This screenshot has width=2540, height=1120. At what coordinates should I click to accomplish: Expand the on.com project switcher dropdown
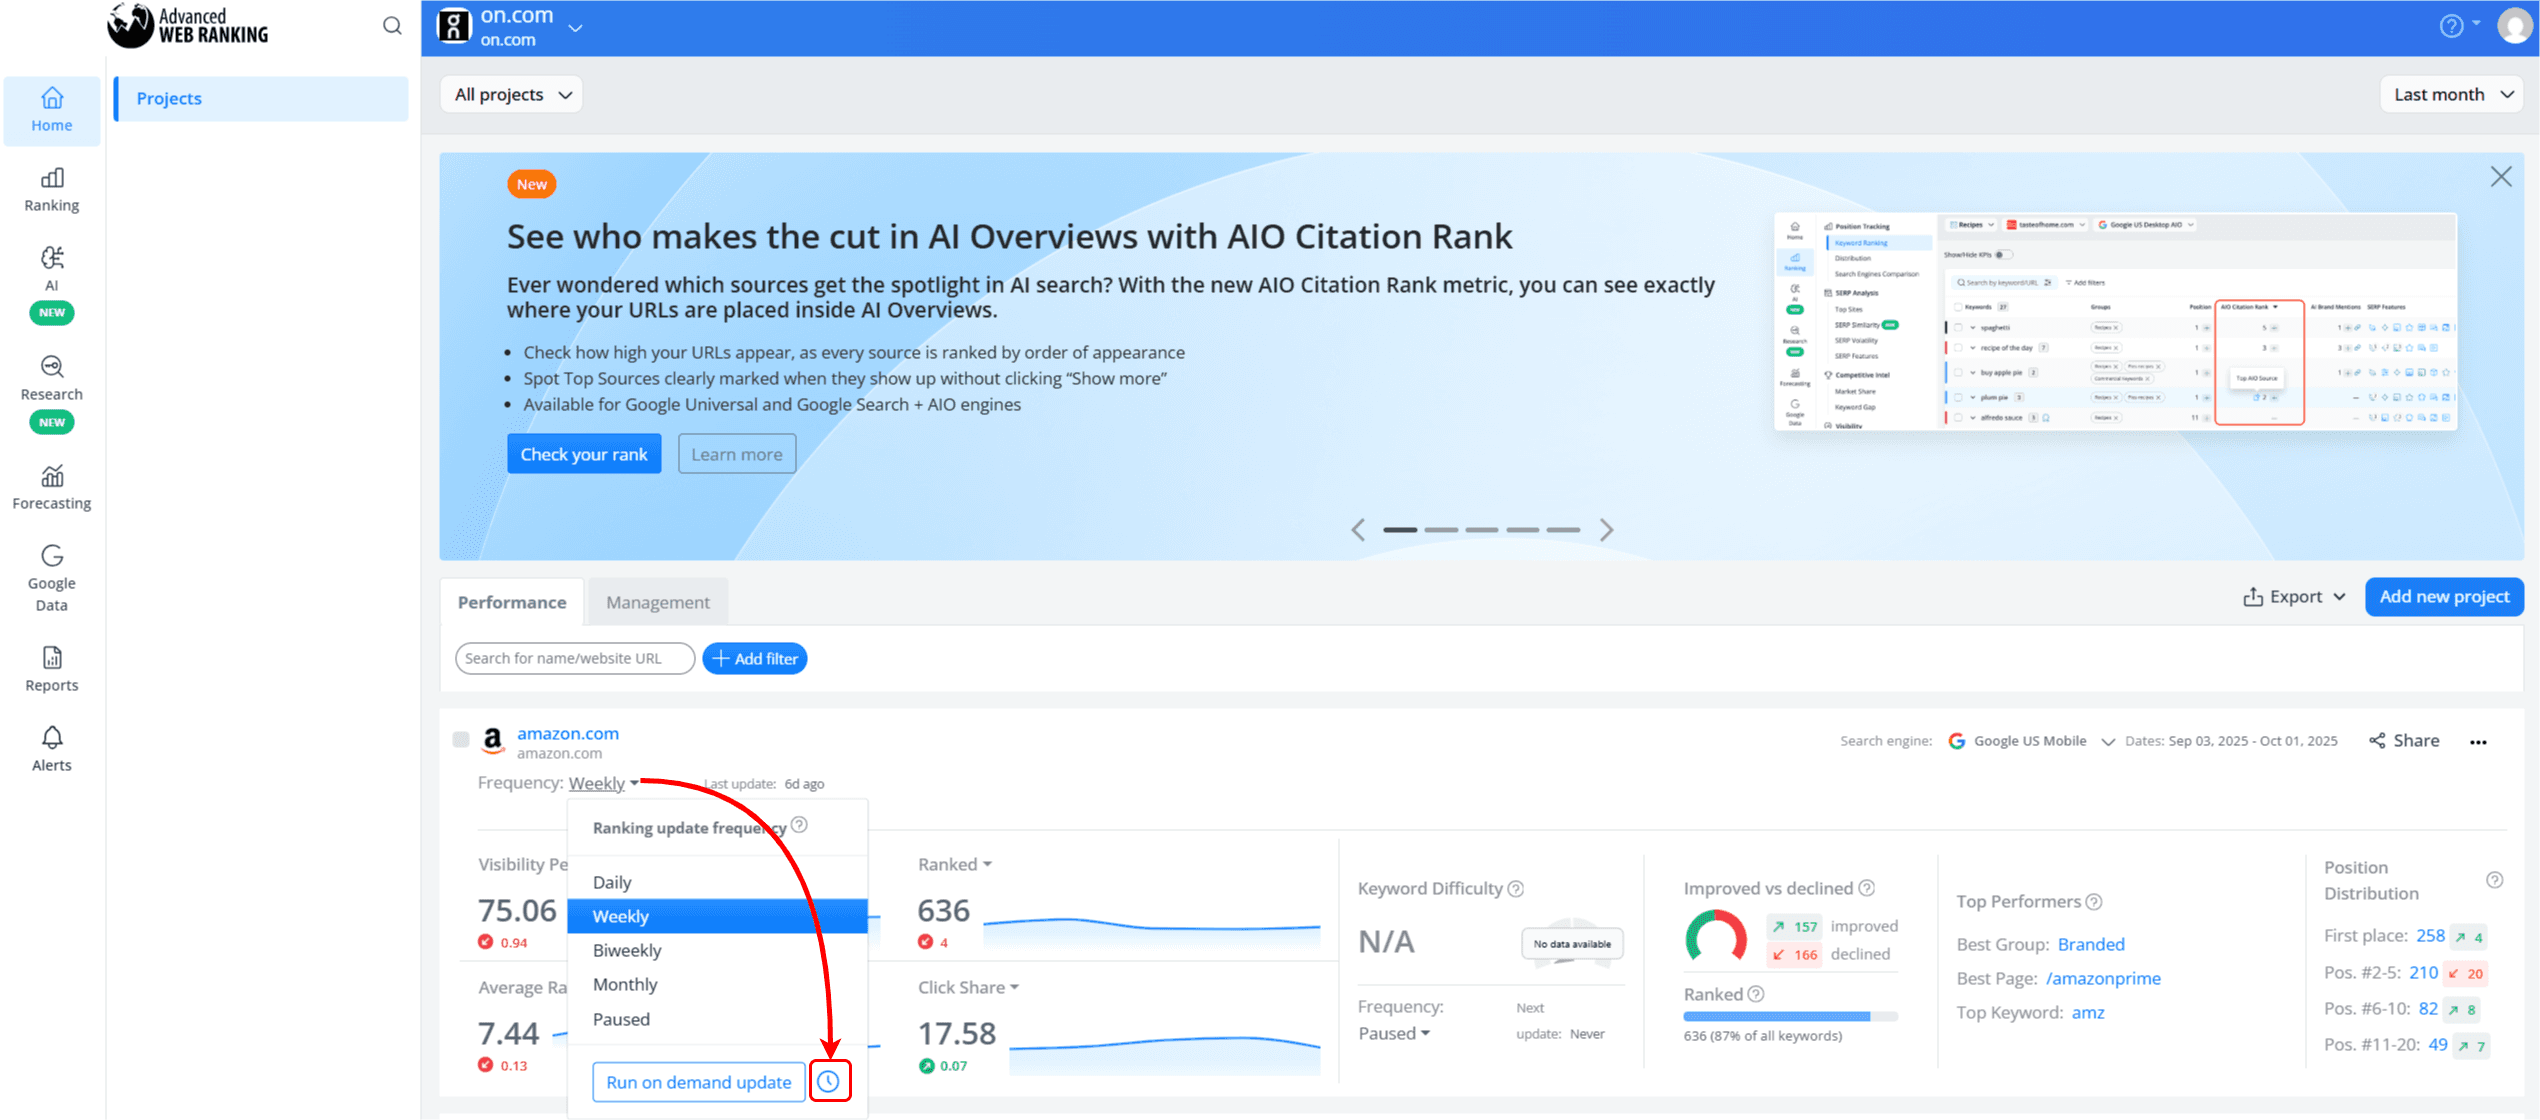[575, 28]
